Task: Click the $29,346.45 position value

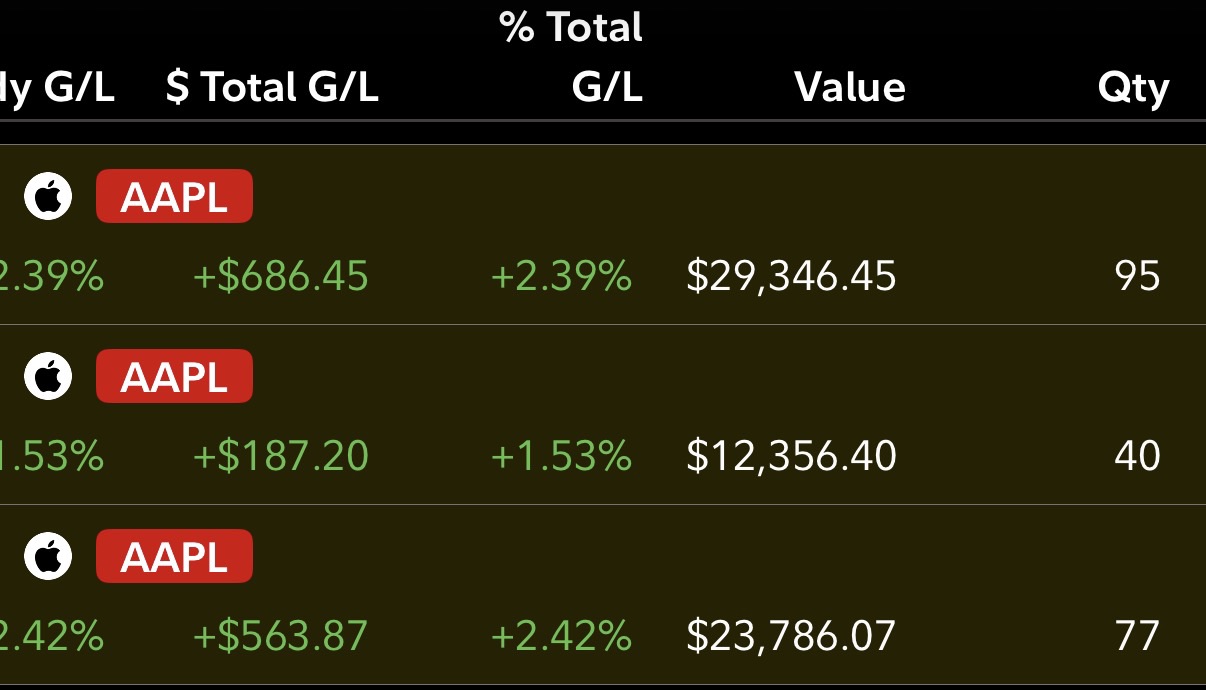Action: [791, 275]
